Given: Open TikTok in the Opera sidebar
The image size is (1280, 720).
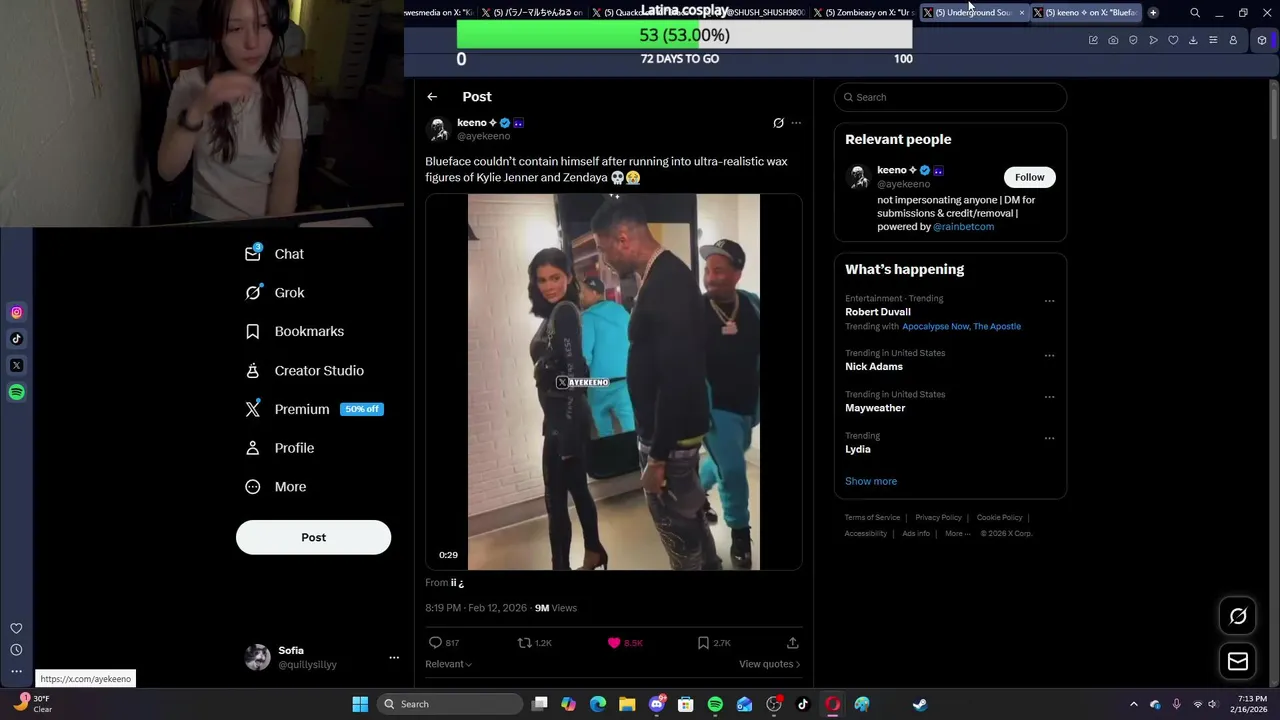Looking at the screenshot, I should (x=16, y=339).
